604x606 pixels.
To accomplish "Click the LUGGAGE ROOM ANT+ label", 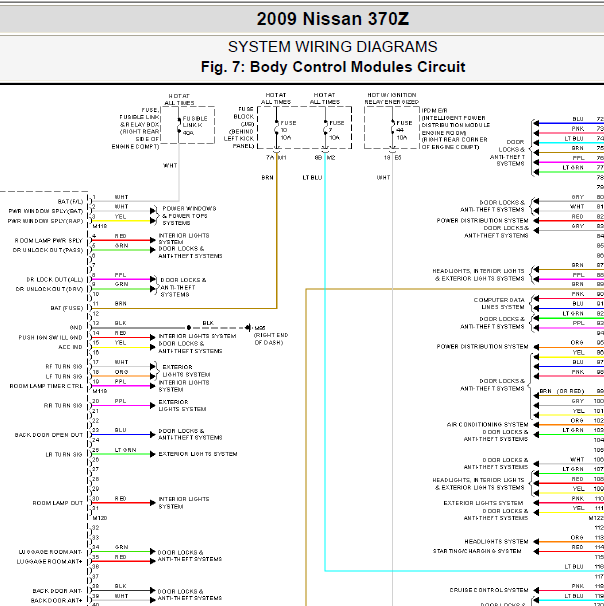I will 49,562.
